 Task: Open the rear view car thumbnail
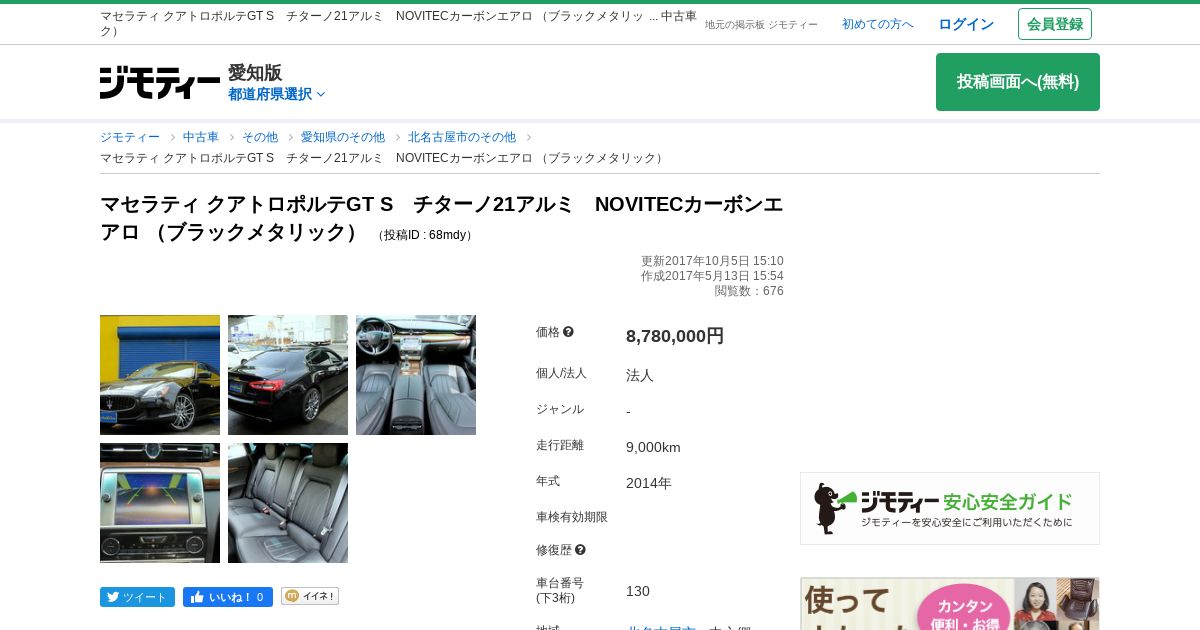pos(288,375)
